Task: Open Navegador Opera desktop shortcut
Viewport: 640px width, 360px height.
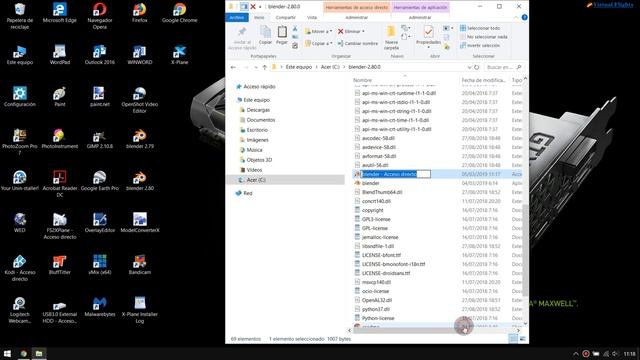Action: click(100, 16)
